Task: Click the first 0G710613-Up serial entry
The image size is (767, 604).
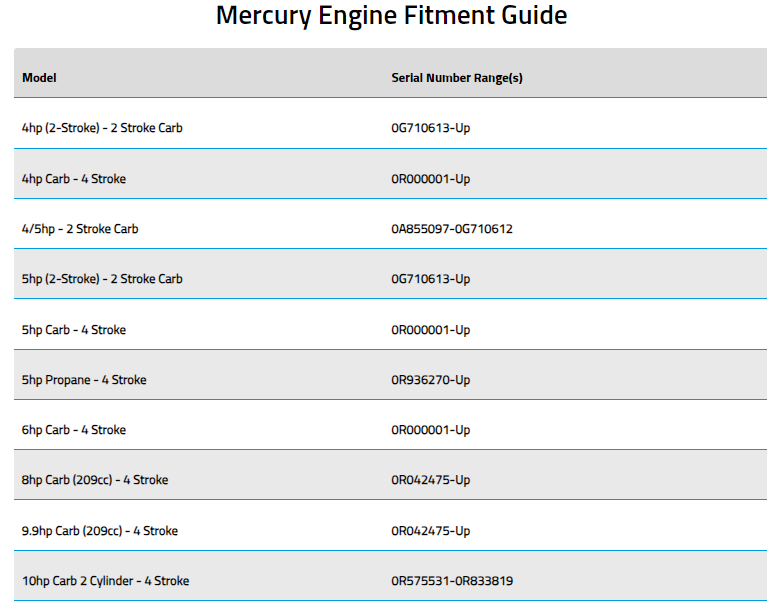Action: point(430,128)
